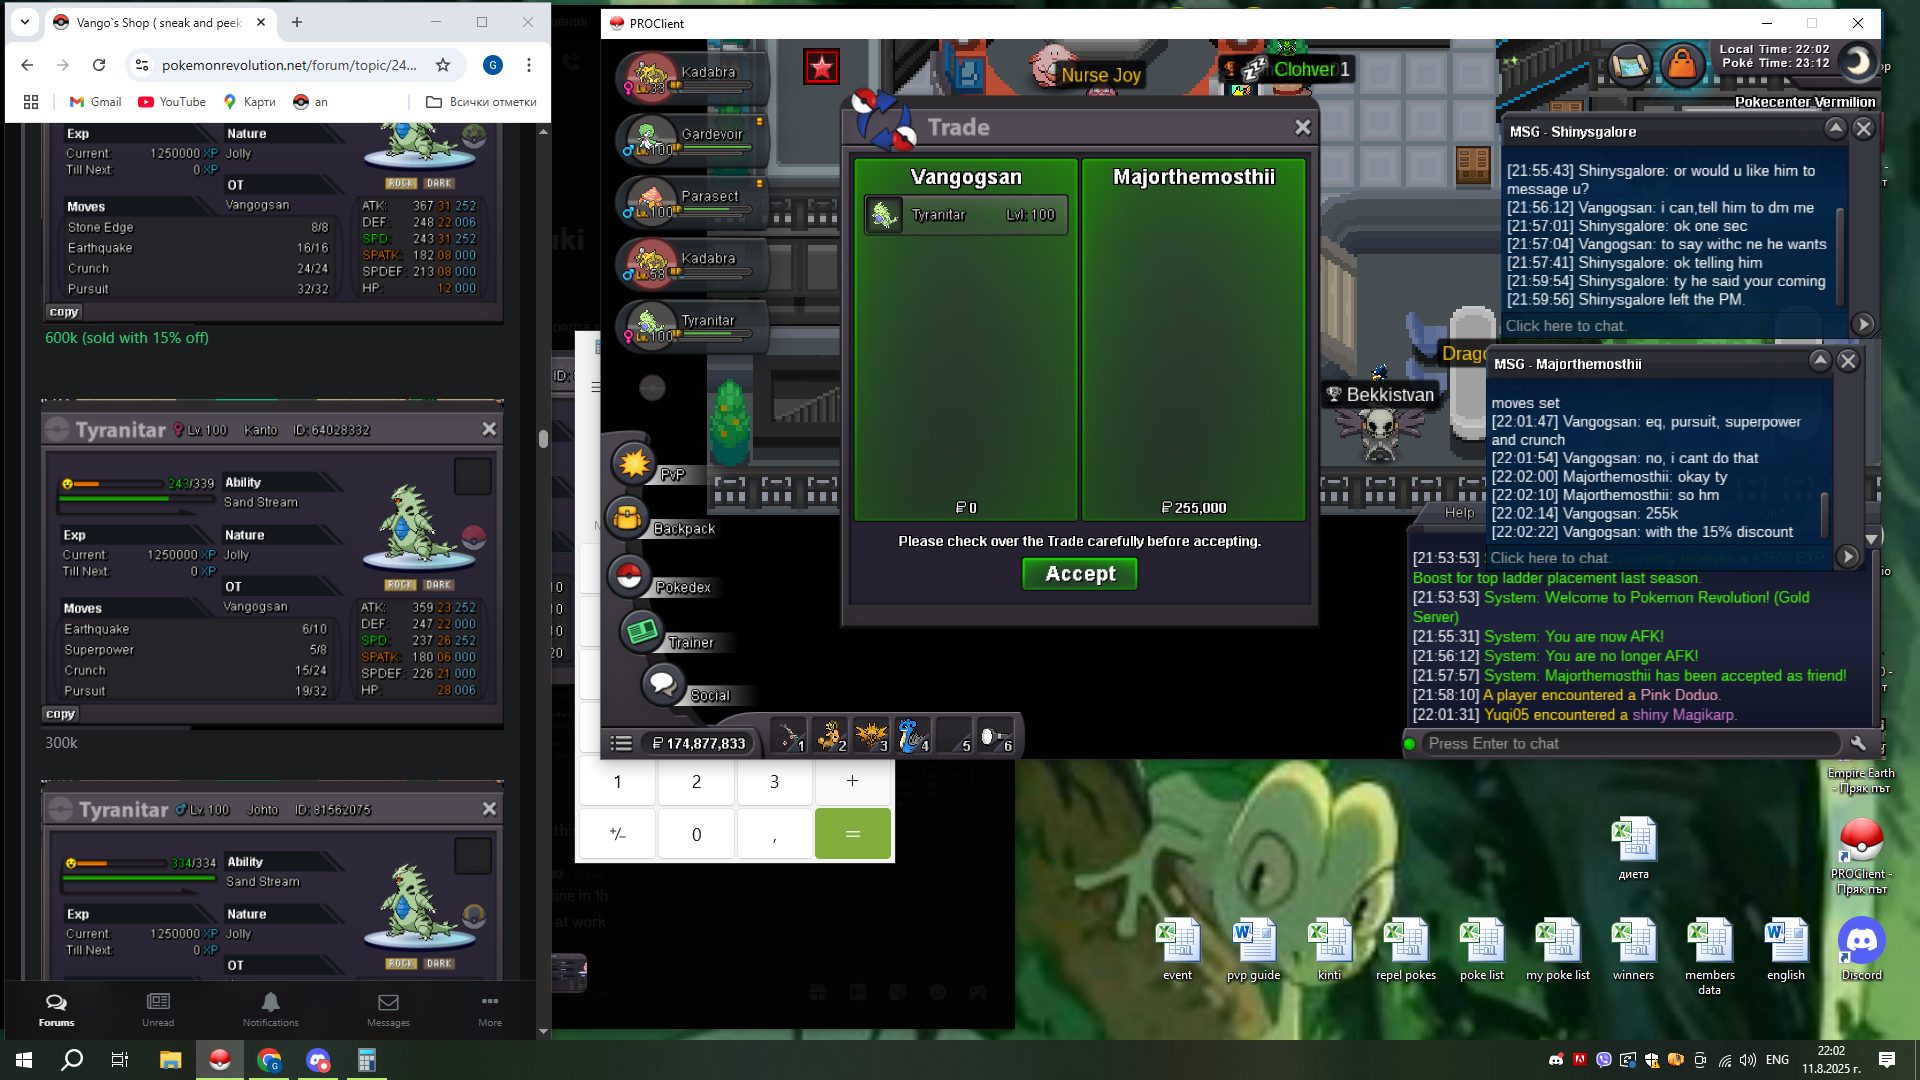Select Tyranitar in party list
Image resolution: width=1920 pixels, height=1080 pixels.
pyautogui.click(x=692, y=326)
